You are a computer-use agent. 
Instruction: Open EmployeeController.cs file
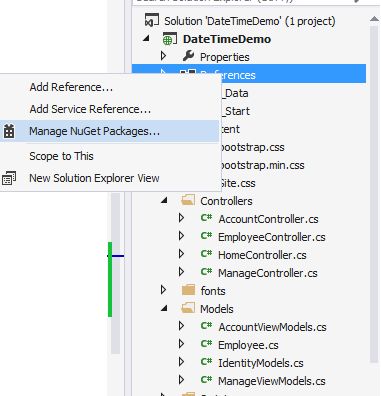coord(272,237)
